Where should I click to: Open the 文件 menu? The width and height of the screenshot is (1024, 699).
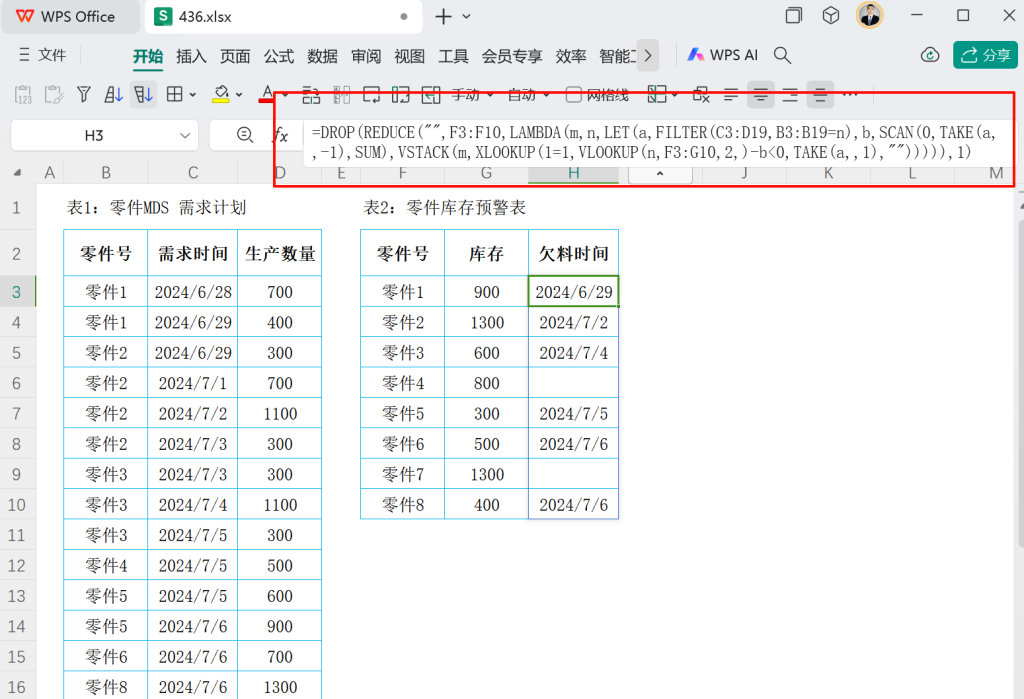point(42,56)
